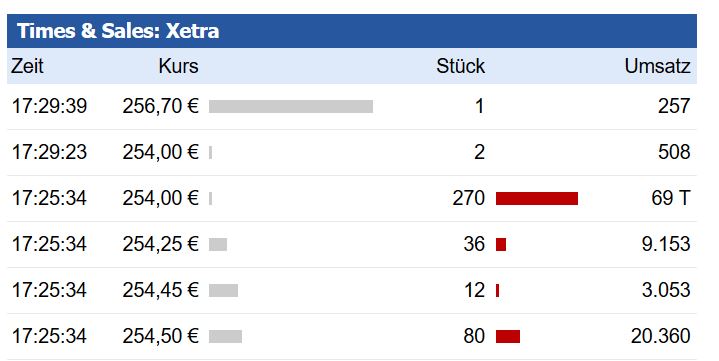
Task: Click the 256,70 € price value
Action: click(x=160, y=106)
